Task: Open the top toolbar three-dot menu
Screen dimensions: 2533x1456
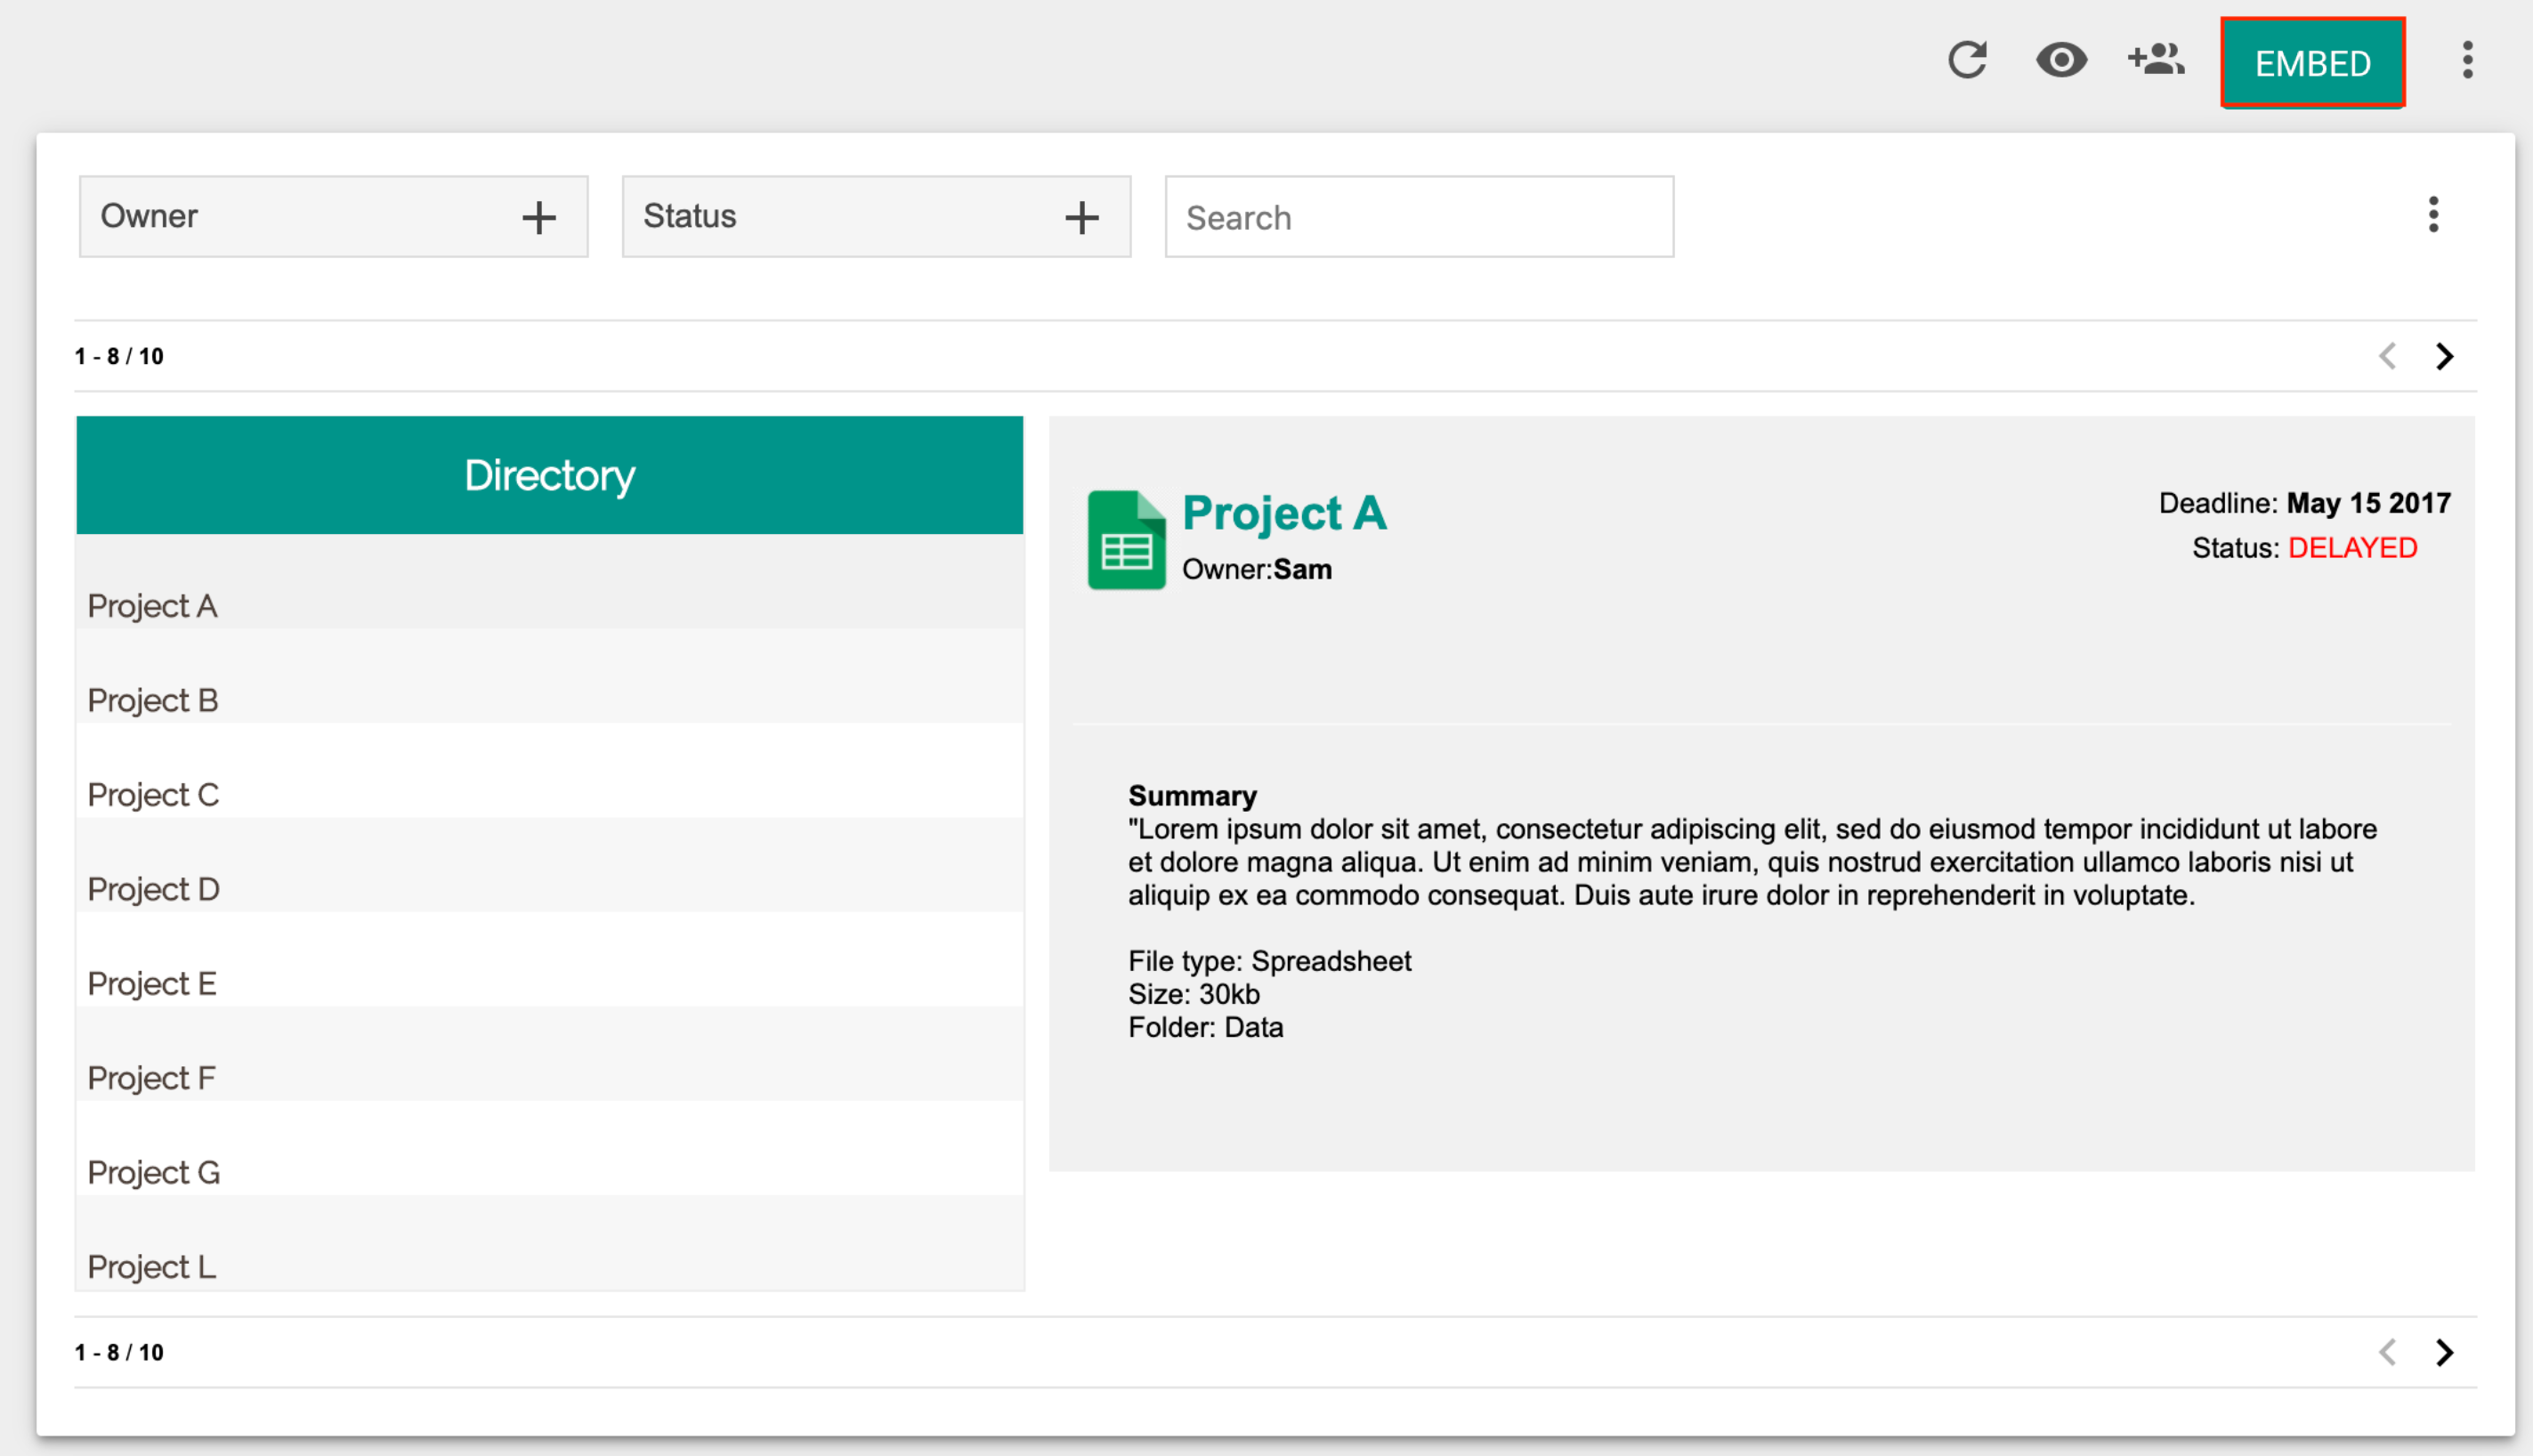Action: tap(2467, 60)
